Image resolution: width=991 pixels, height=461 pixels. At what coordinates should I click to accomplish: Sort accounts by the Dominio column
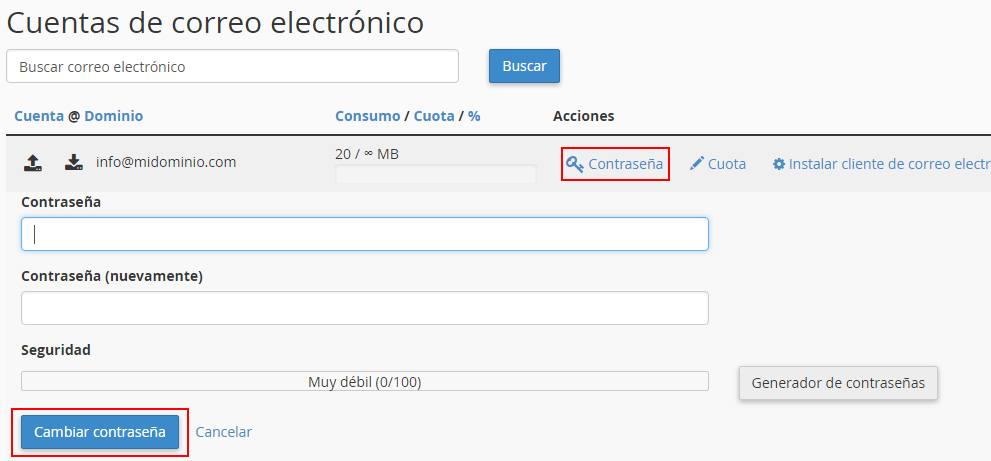113,116
